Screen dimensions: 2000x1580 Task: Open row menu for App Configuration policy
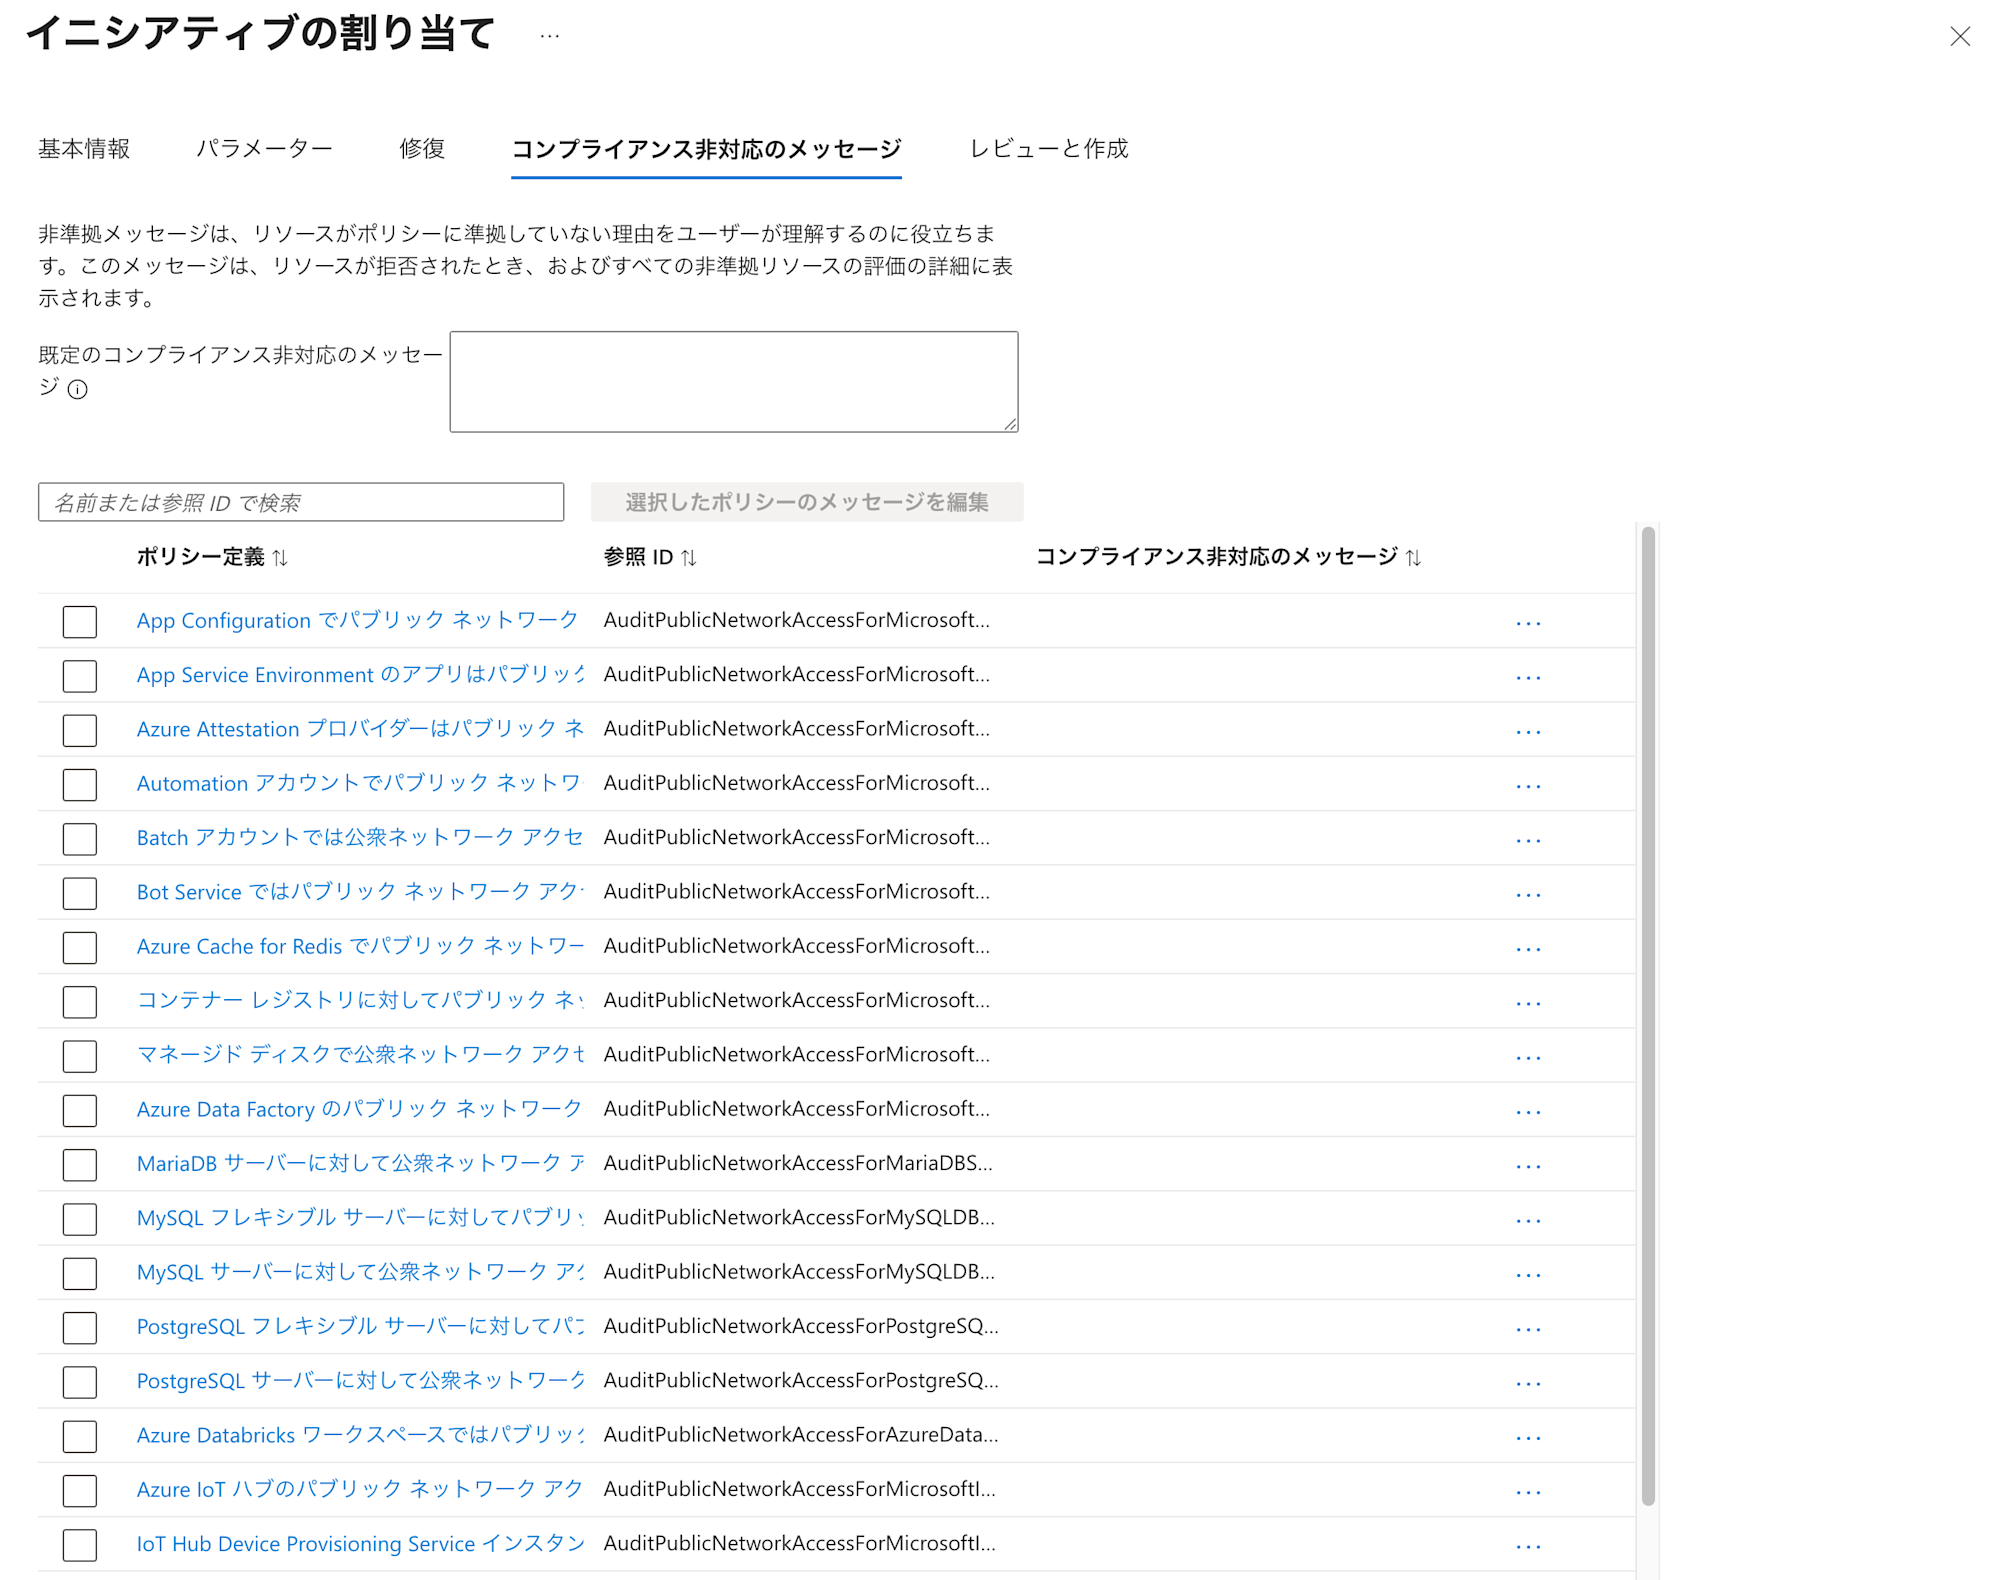tap(1528, 623)
